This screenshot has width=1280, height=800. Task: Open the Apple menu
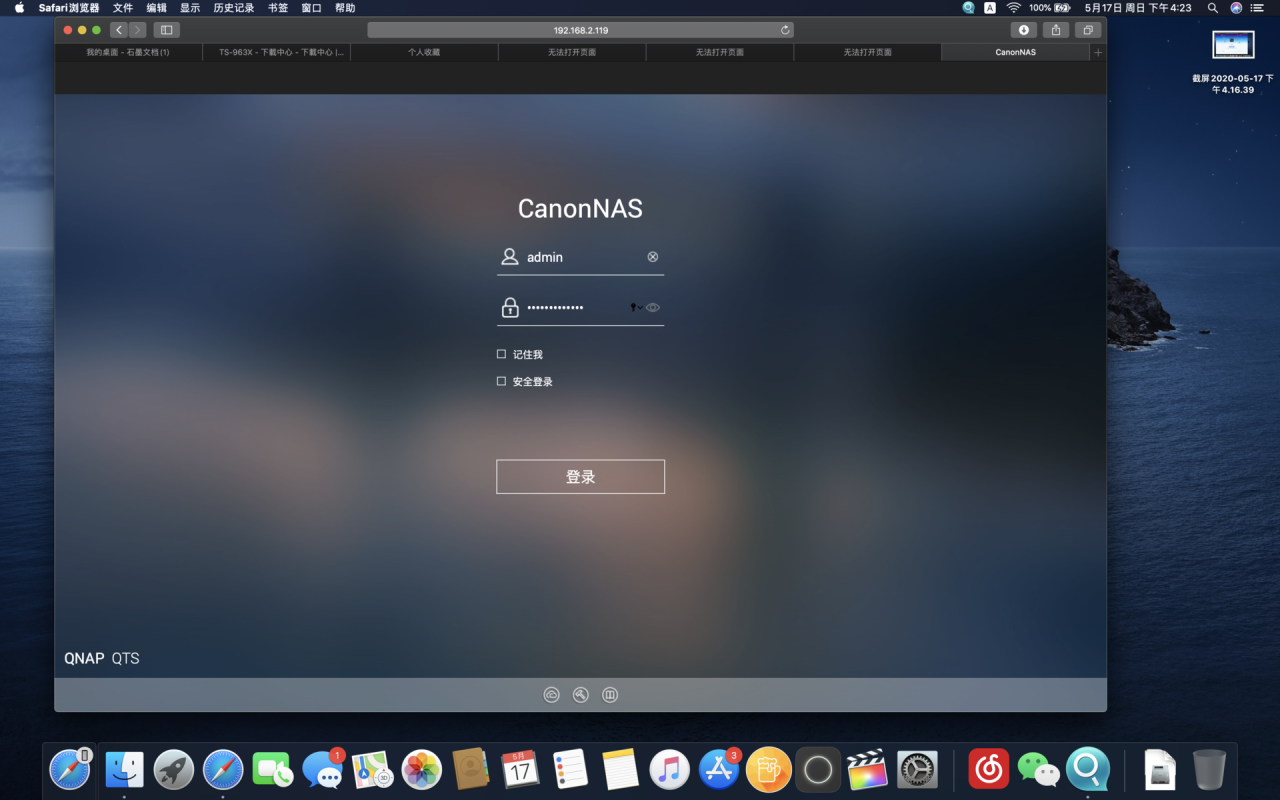[19, 8]
